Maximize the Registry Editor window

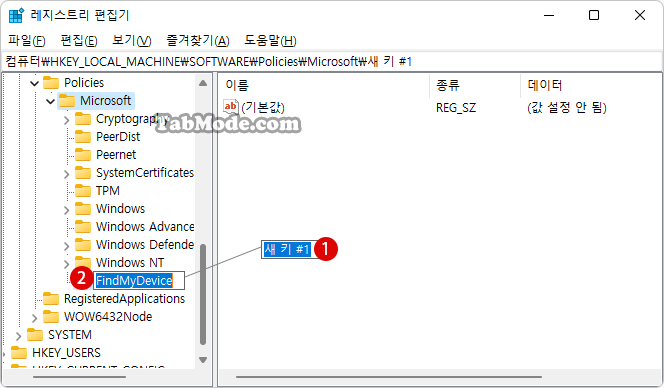[594, 15]
